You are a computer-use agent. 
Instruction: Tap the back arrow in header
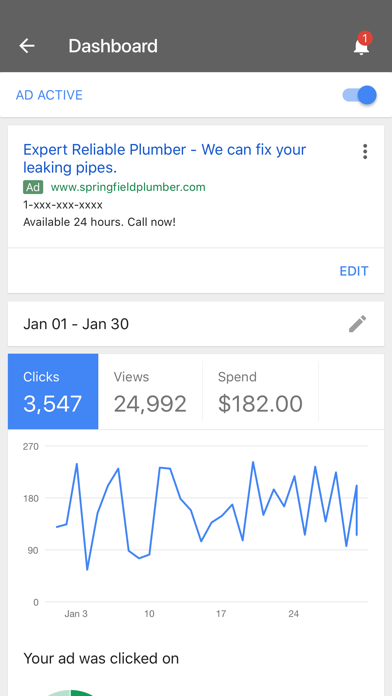(27, 46)
